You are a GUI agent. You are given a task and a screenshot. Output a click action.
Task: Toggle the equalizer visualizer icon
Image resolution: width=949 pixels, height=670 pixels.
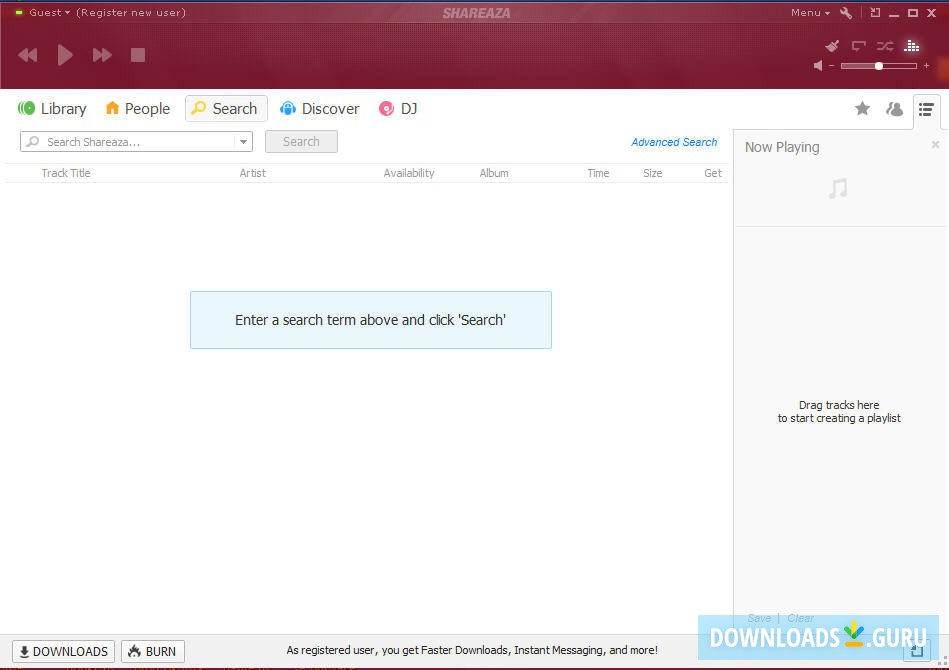click(911, 45)
